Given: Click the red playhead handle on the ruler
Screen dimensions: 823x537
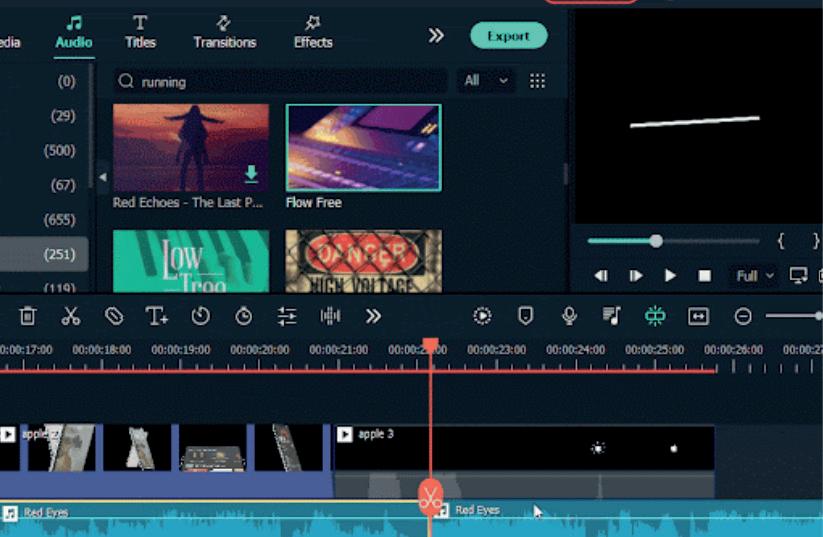Looking at the screenshot, I should pyautogui.click(x=430, y=344).
